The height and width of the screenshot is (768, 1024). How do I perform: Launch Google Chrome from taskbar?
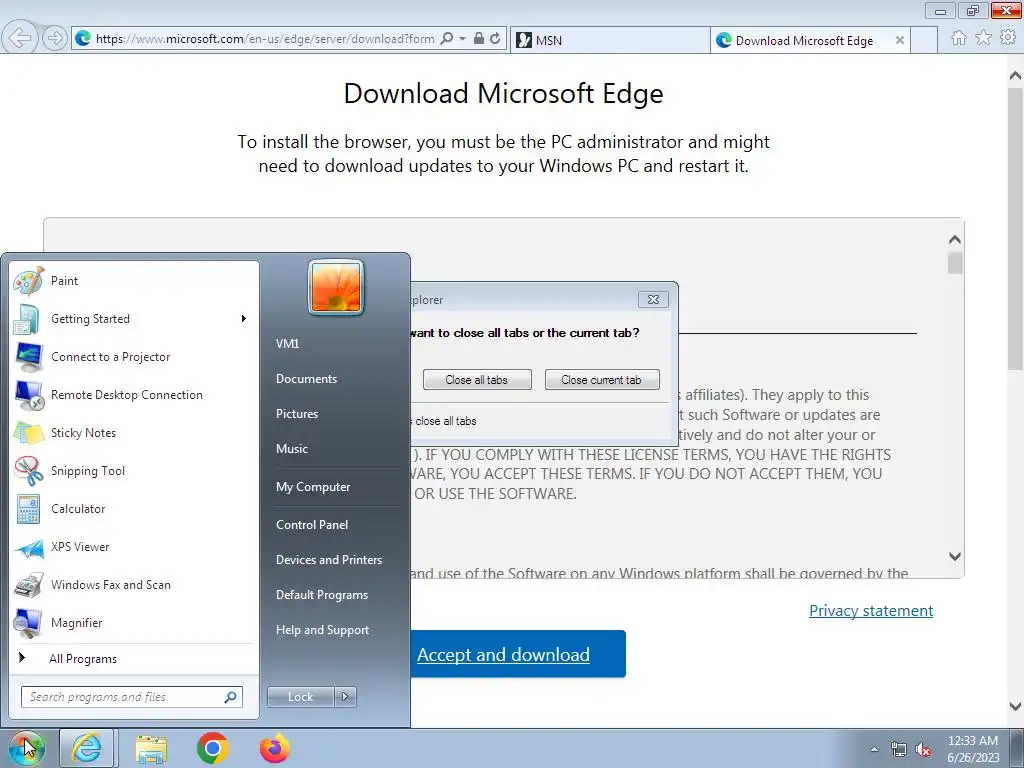coord(212,748)
